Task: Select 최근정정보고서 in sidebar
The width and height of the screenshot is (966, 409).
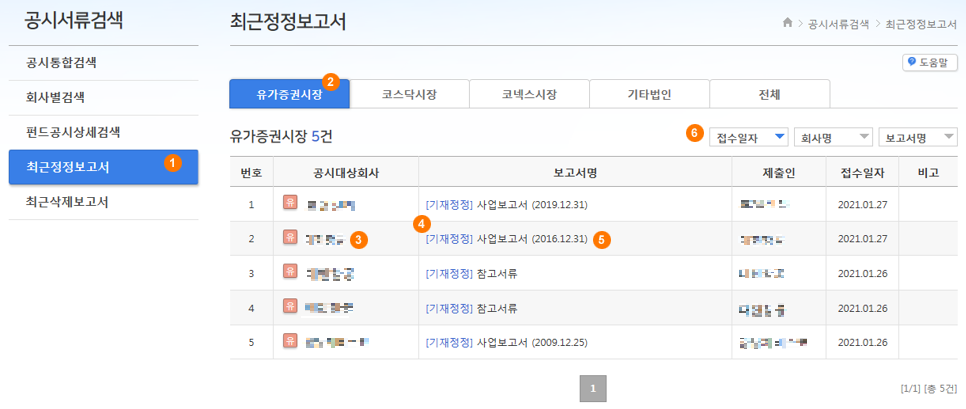Action: point(104,167)
